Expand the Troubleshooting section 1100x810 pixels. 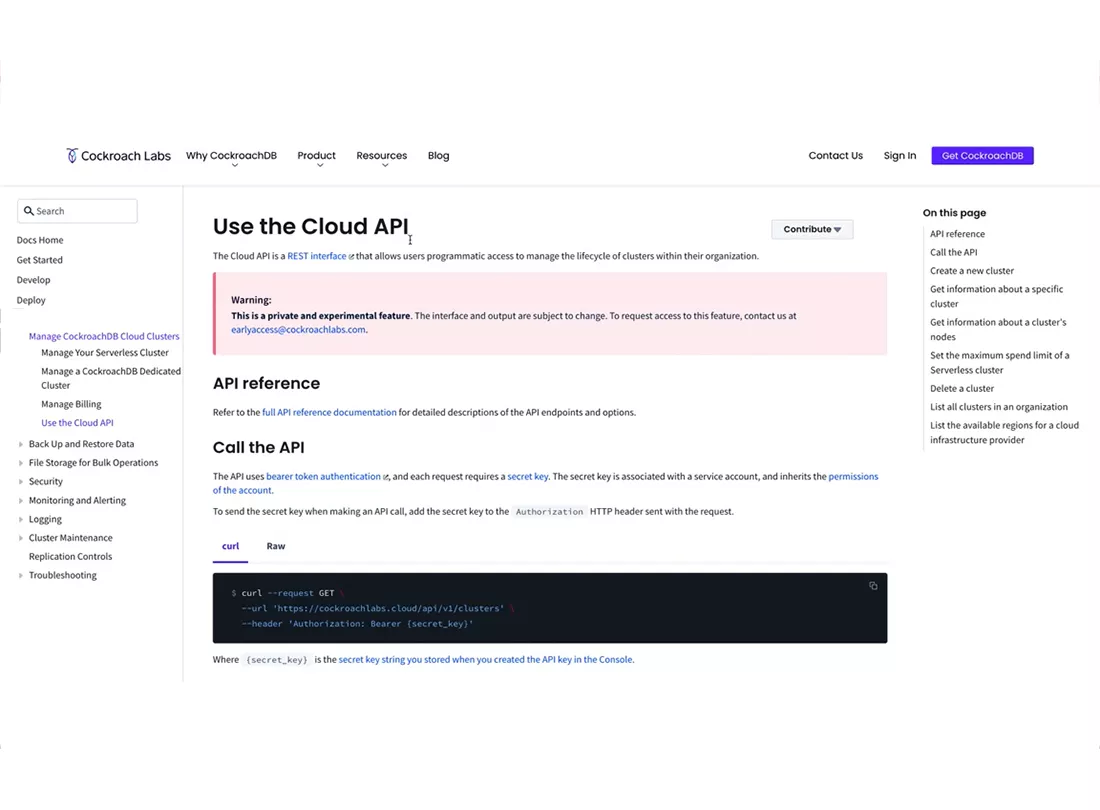[x=20, y=575]
